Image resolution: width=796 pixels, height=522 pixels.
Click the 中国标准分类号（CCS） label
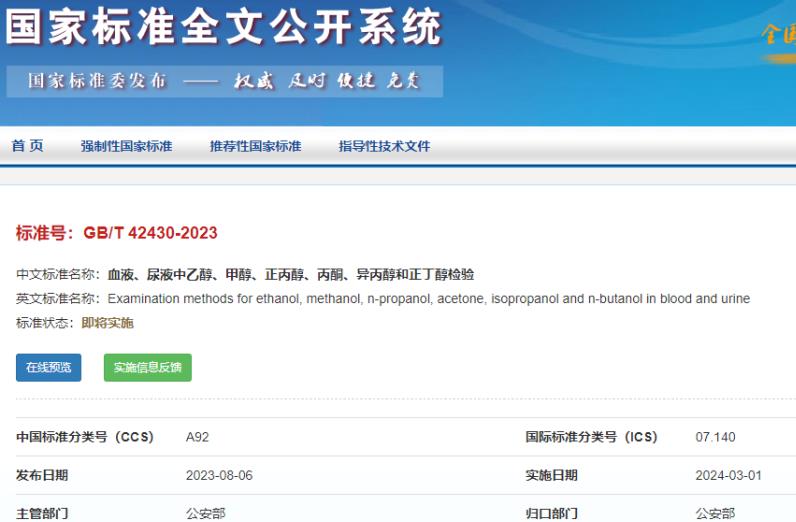(85, 437)
